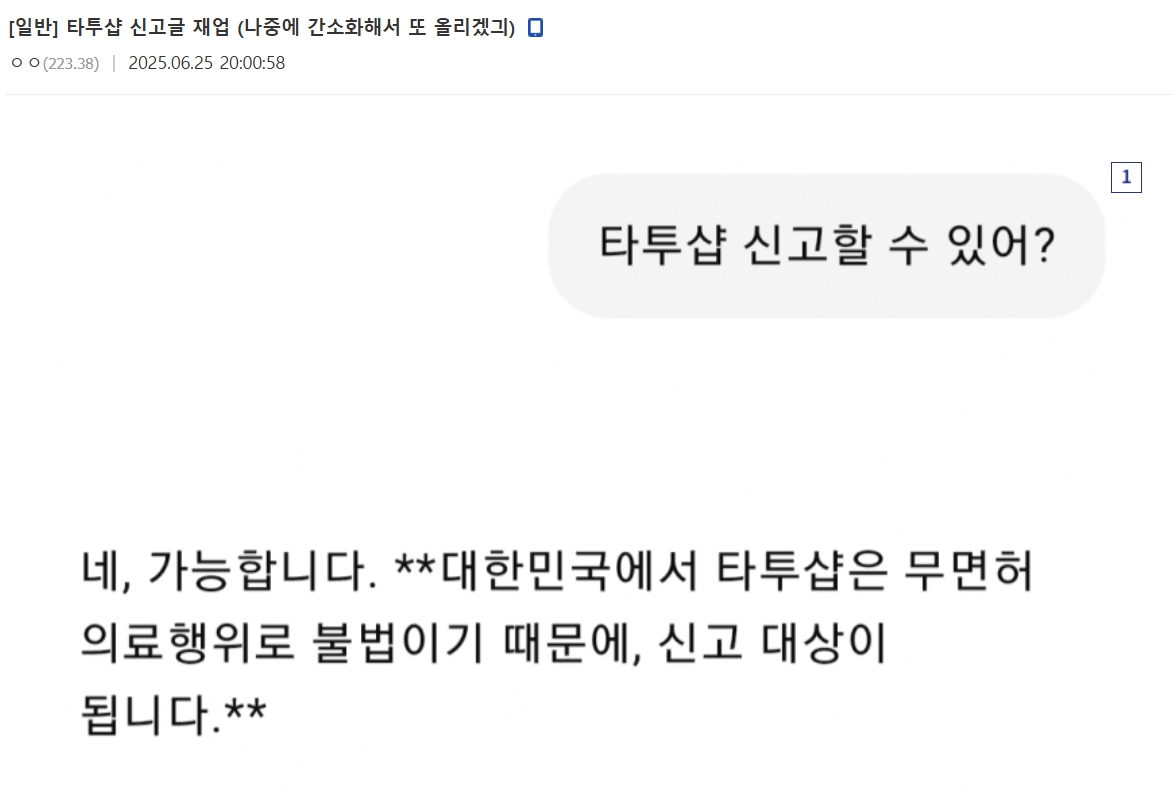Click the mobile phone icon beside the title

(535, 28)
